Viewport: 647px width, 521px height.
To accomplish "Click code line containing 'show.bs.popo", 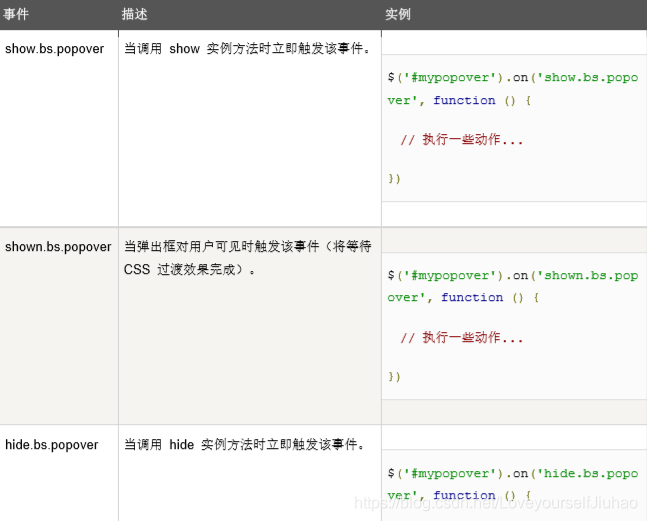I will tap(513, 78).
